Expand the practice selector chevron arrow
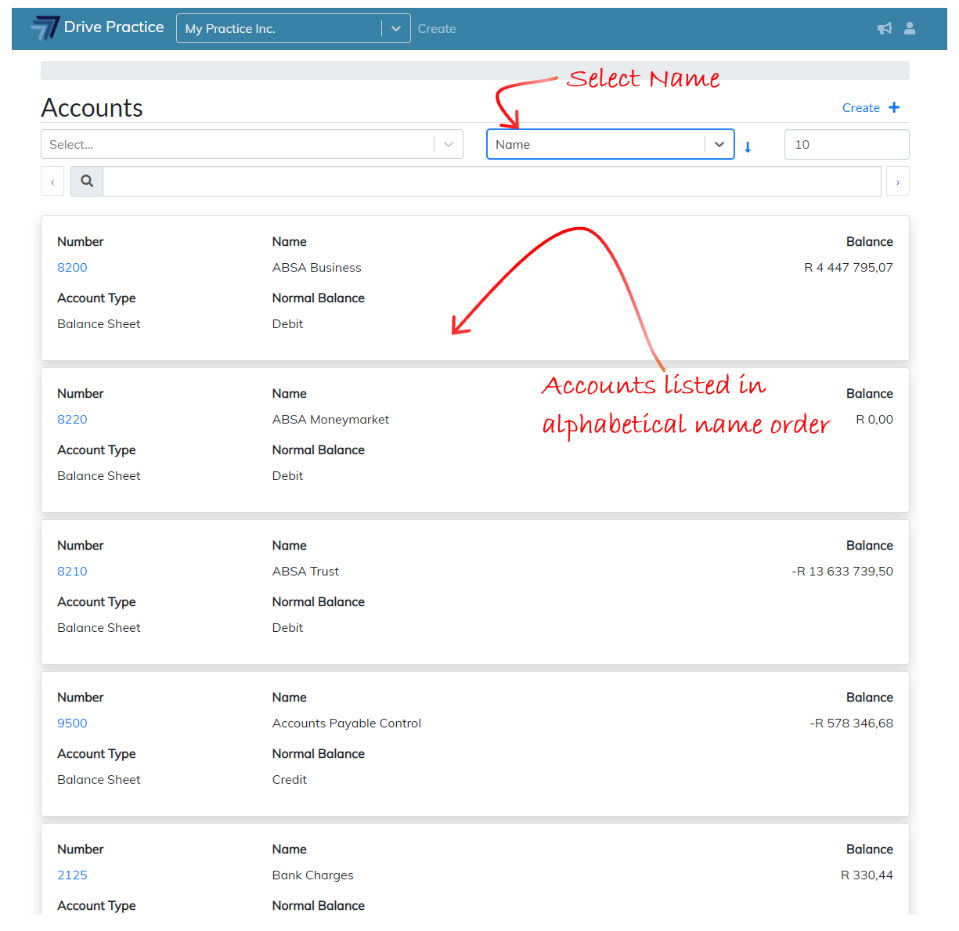This screenshot has height=931, width=959. (396, 29)
